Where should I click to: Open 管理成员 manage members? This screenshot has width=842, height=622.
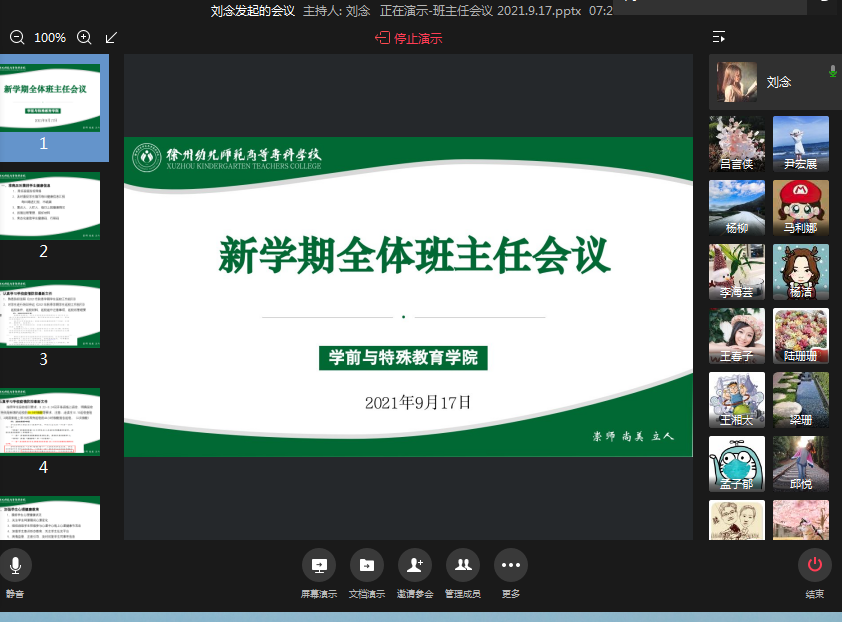[x=462, y=566]
